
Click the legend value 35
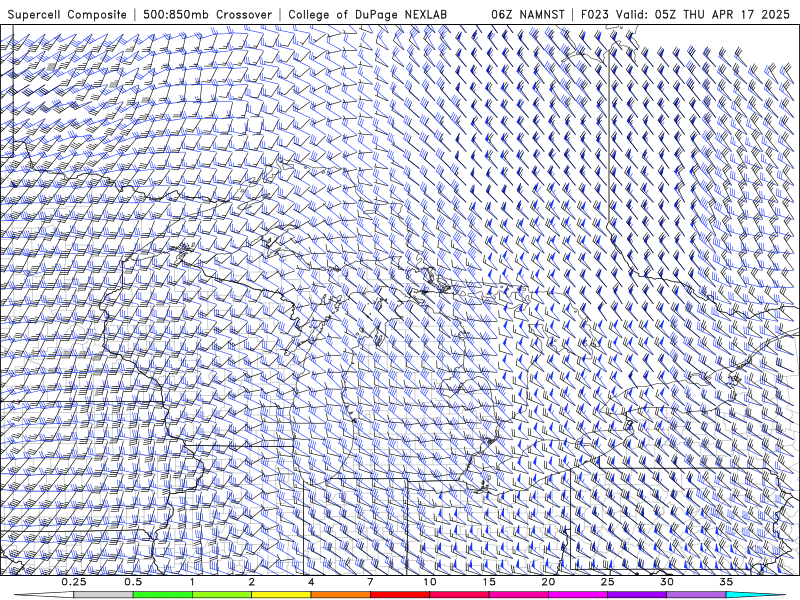tap(726, 582)
